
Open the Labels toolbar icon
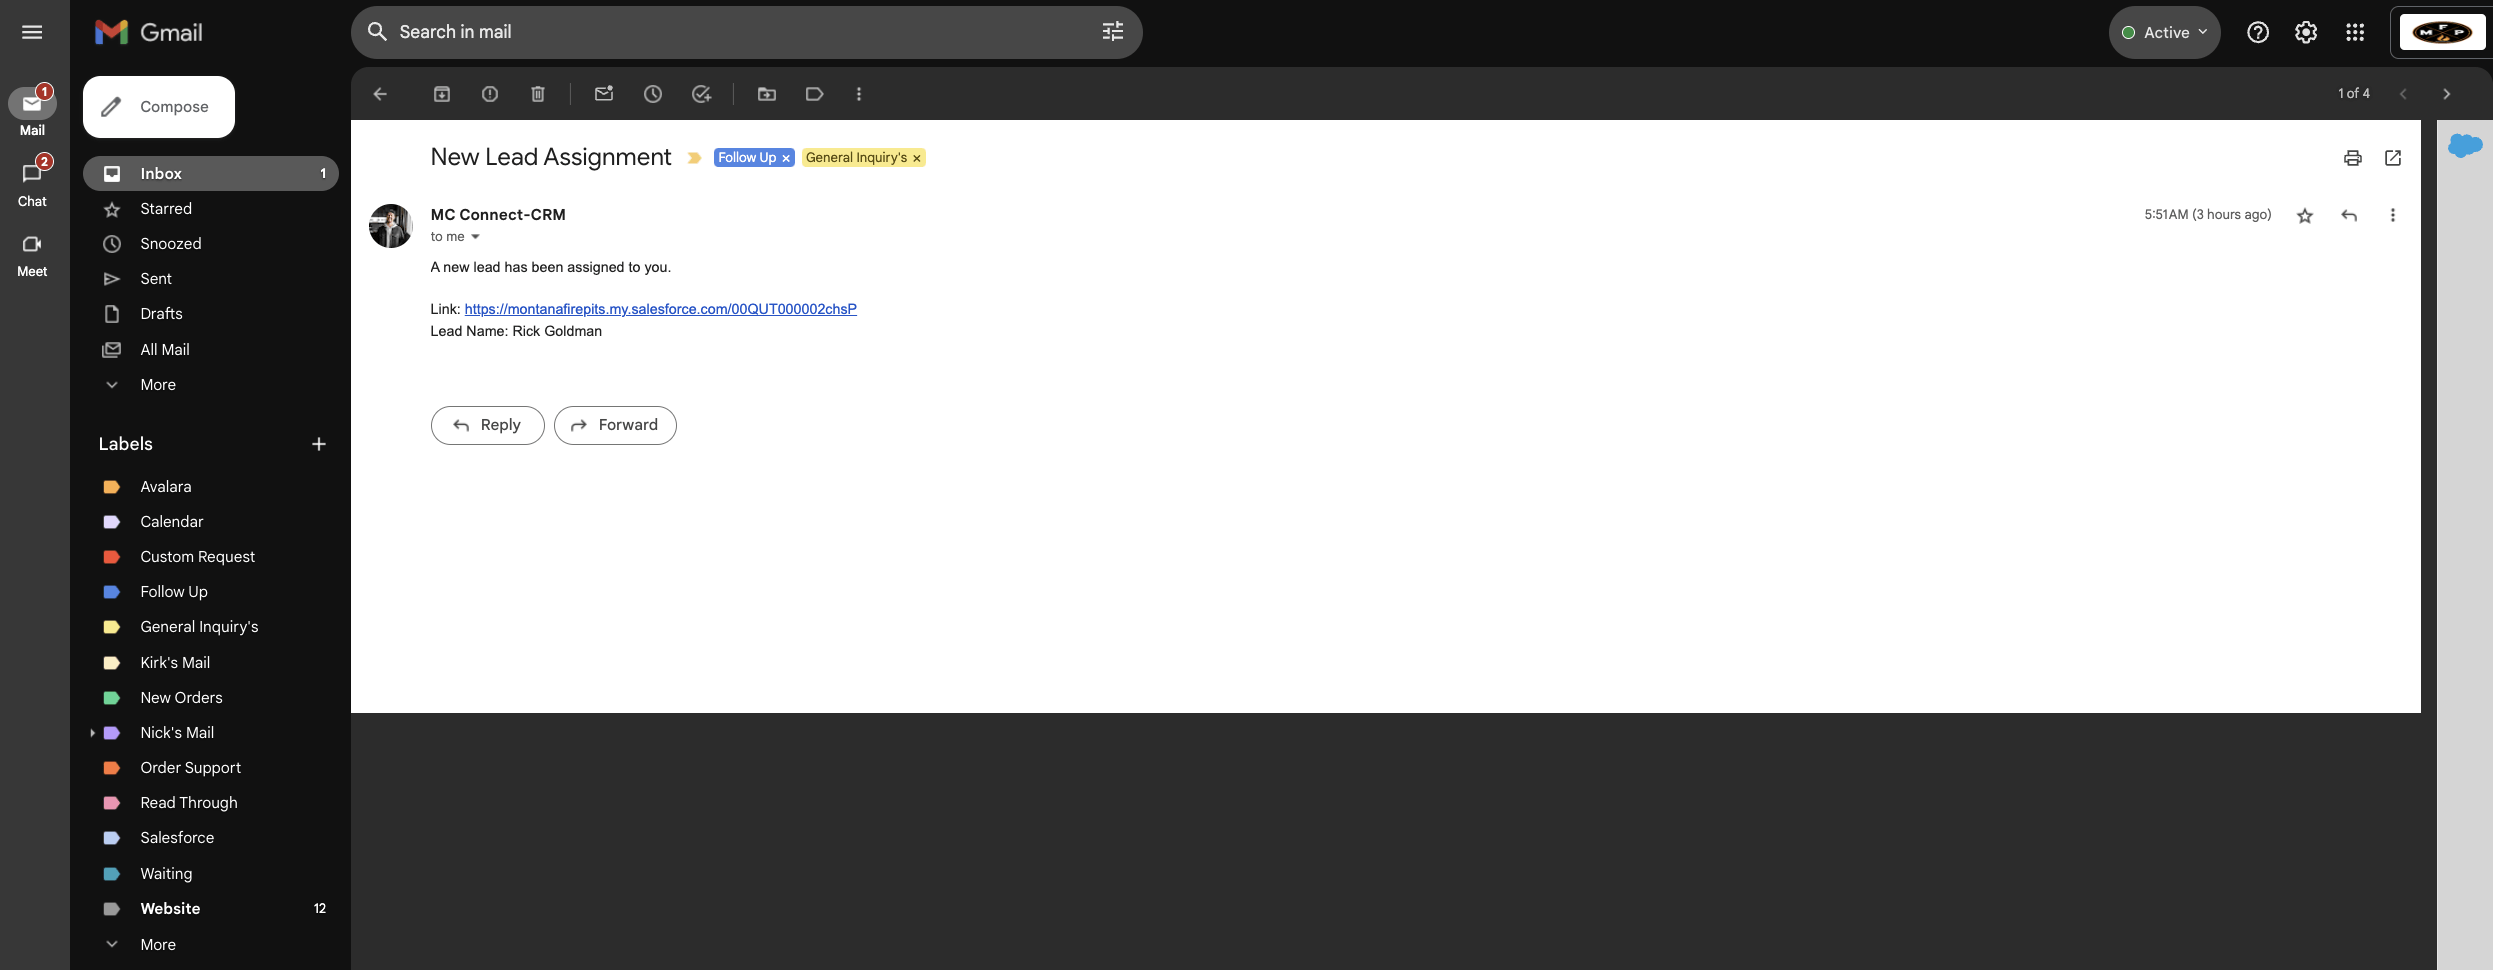[x=815, y=94]
